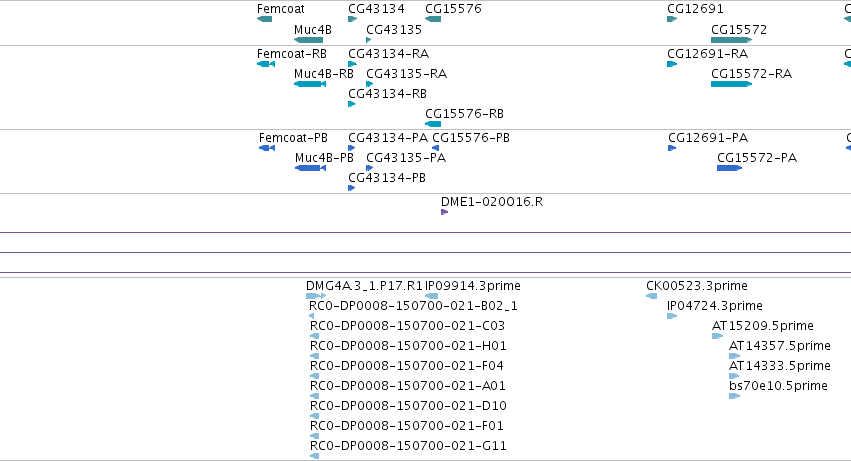The image size is (851, 461).
Task: Select the RC0-DP0008-150700-021-G11 EST arrow
Action: tap(314, 457)
